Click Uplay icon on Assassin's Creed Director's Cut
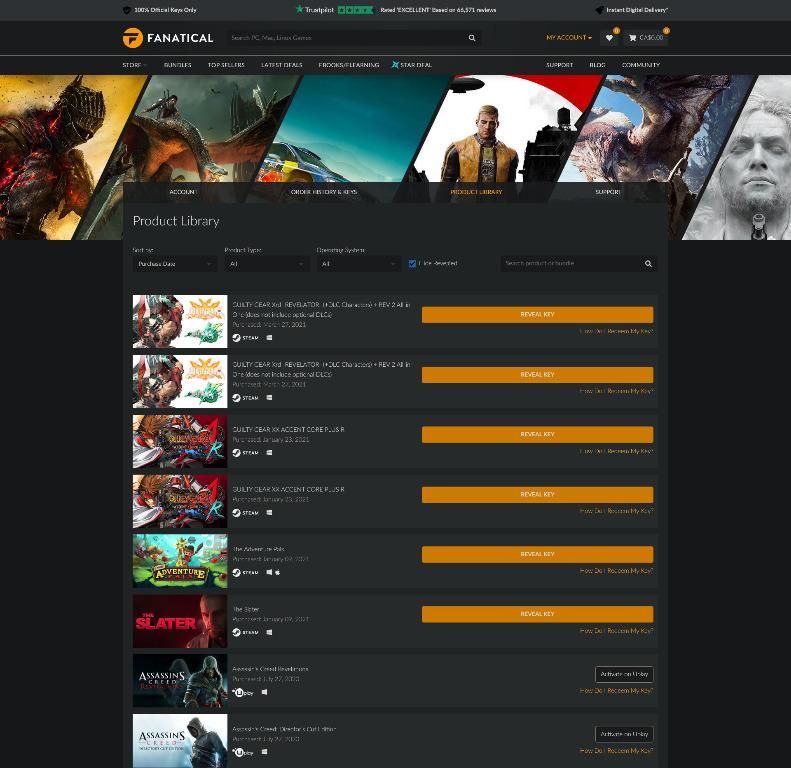The image size is (791, 768). point(243,752)
